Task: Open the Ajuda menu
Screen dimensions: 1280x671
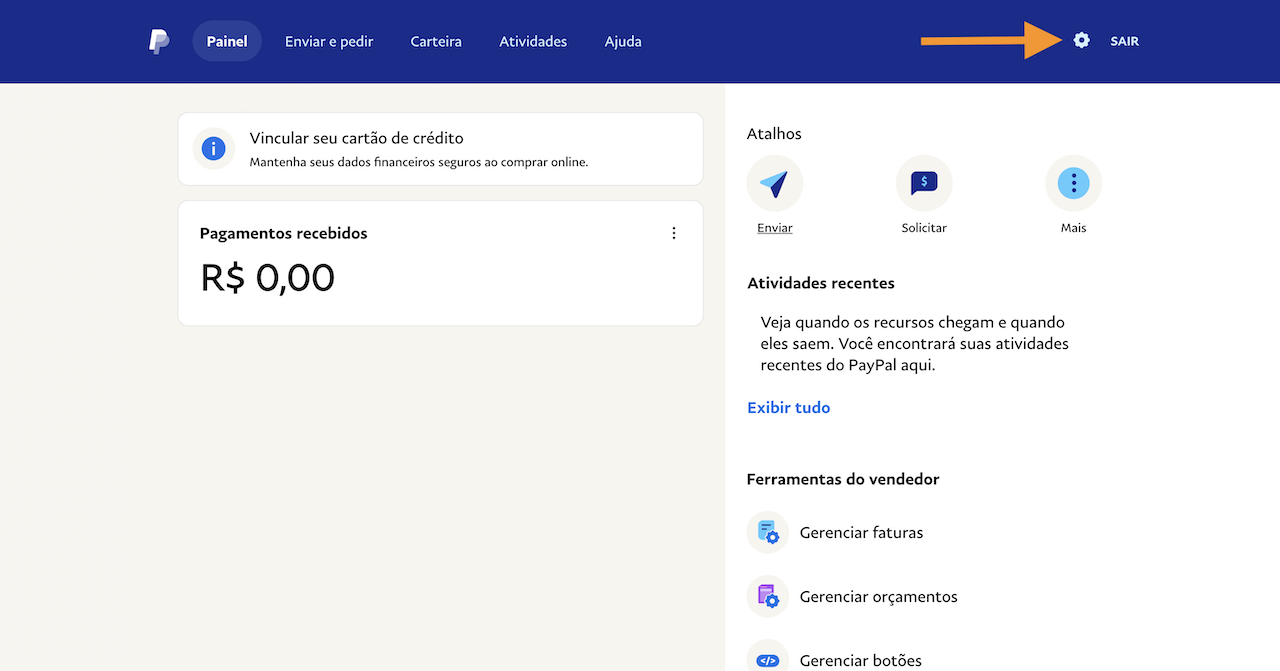Action: [623, 41]
